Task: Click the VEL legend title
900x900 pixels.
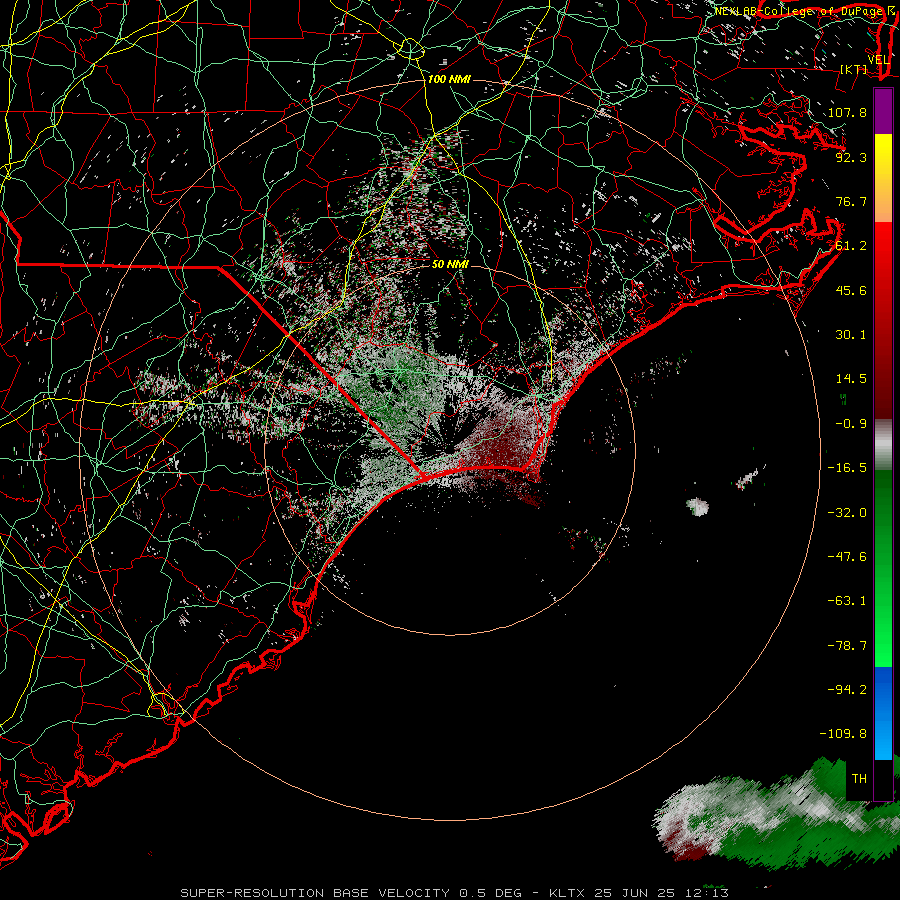Action: click(879, 59)
